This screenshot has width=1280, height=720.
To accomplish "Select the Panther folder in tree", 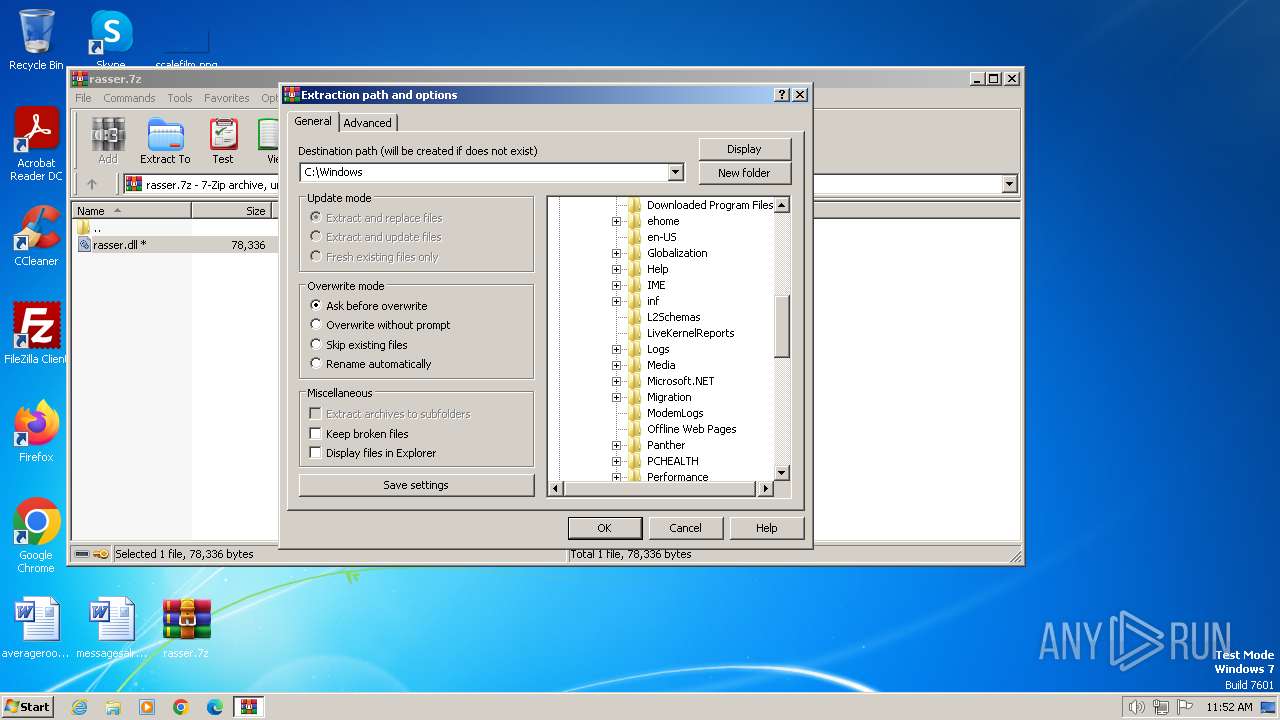I will pyautogui.click(x=666, y=445).
